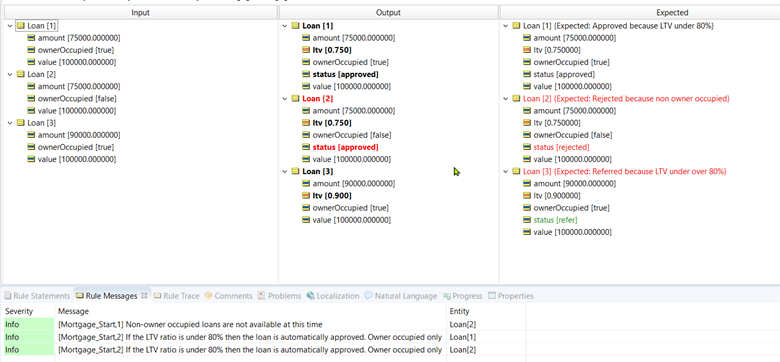The height and width of the screenshot is (362, 780).
Task: Collapse Loan [1] in the Input panel
Action: pyautogui.click(x=10, y=25)
